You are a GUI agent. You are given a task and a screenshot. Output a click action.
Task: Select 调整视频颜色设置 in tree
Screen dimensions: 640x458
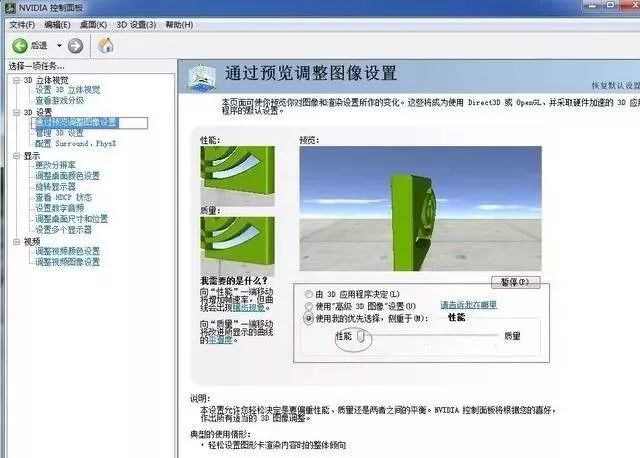pos(68,251)
